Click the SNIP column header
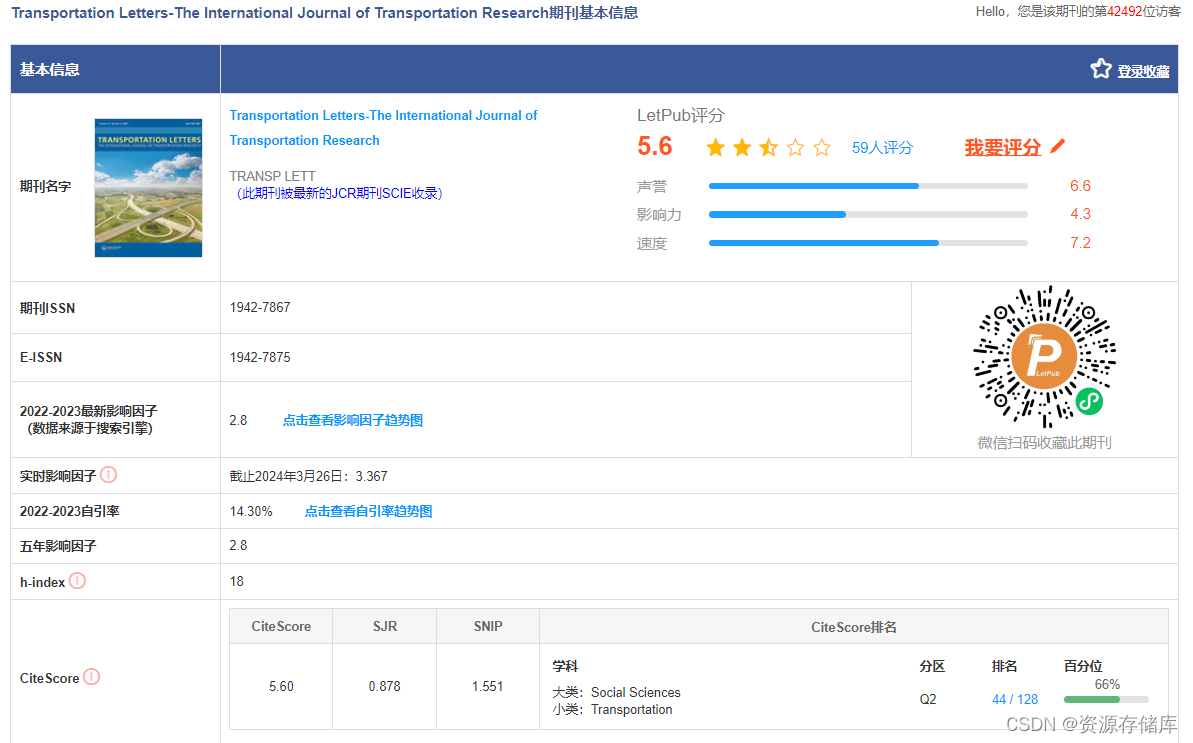 tap(488, 626)
